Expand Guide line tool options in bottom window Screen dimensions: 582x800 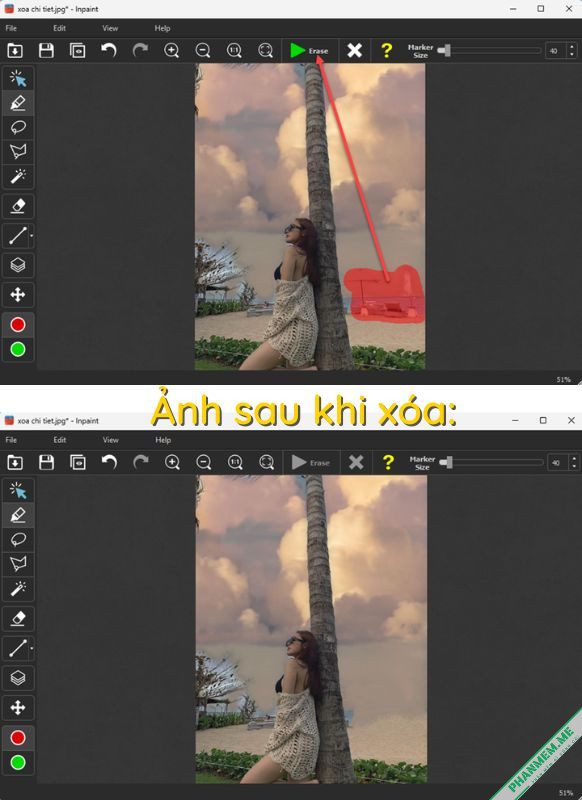(x=32, y=648)
